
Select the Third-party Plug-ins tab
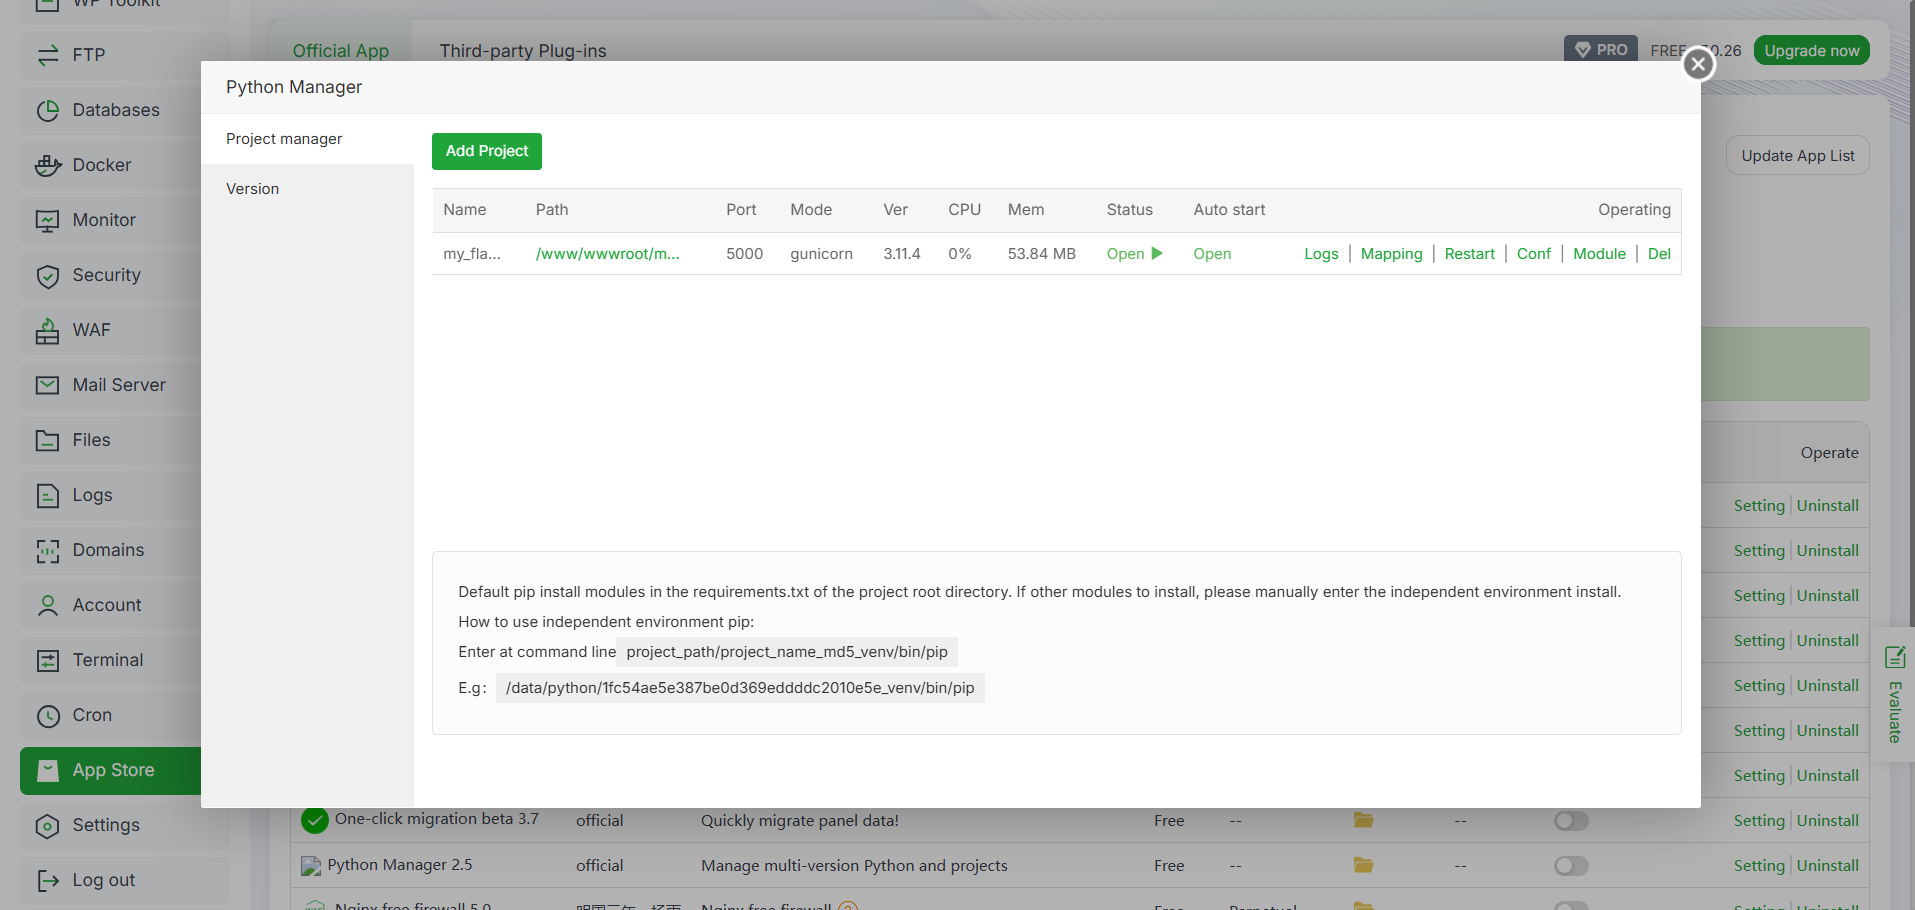(x=523, y=51)
